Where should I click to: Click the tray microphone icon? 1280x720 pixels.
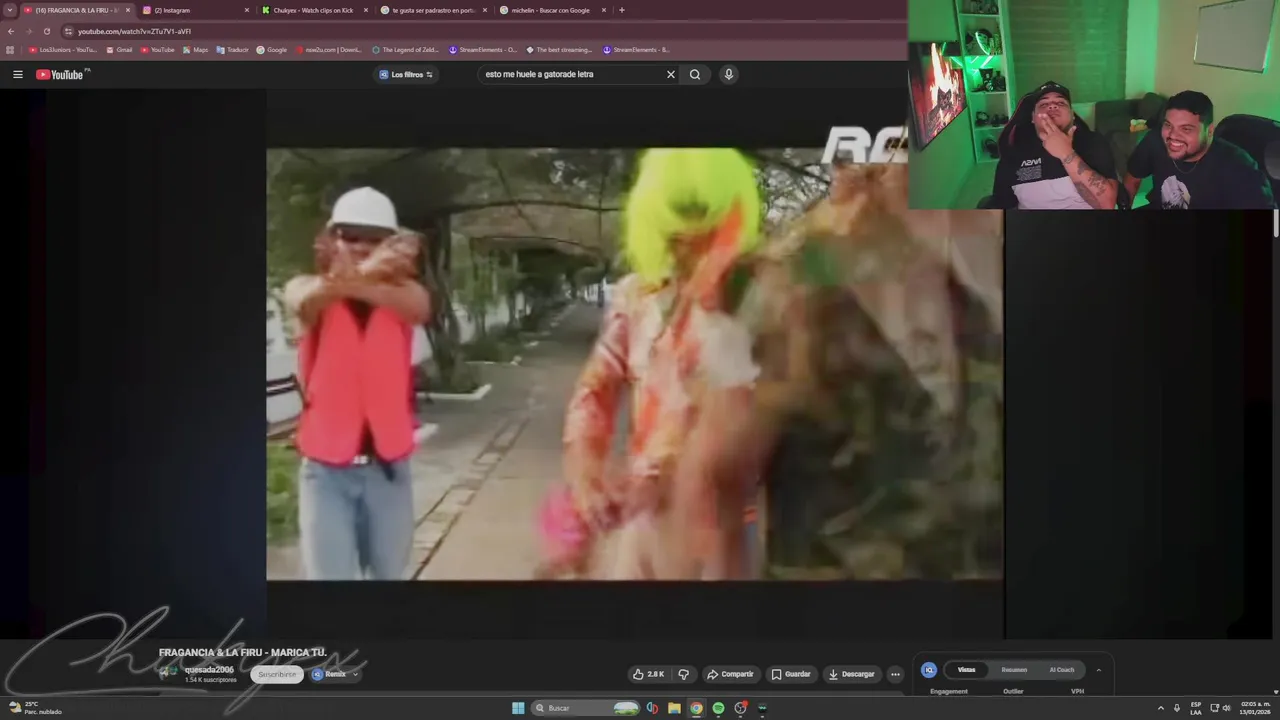(1178, 708)
